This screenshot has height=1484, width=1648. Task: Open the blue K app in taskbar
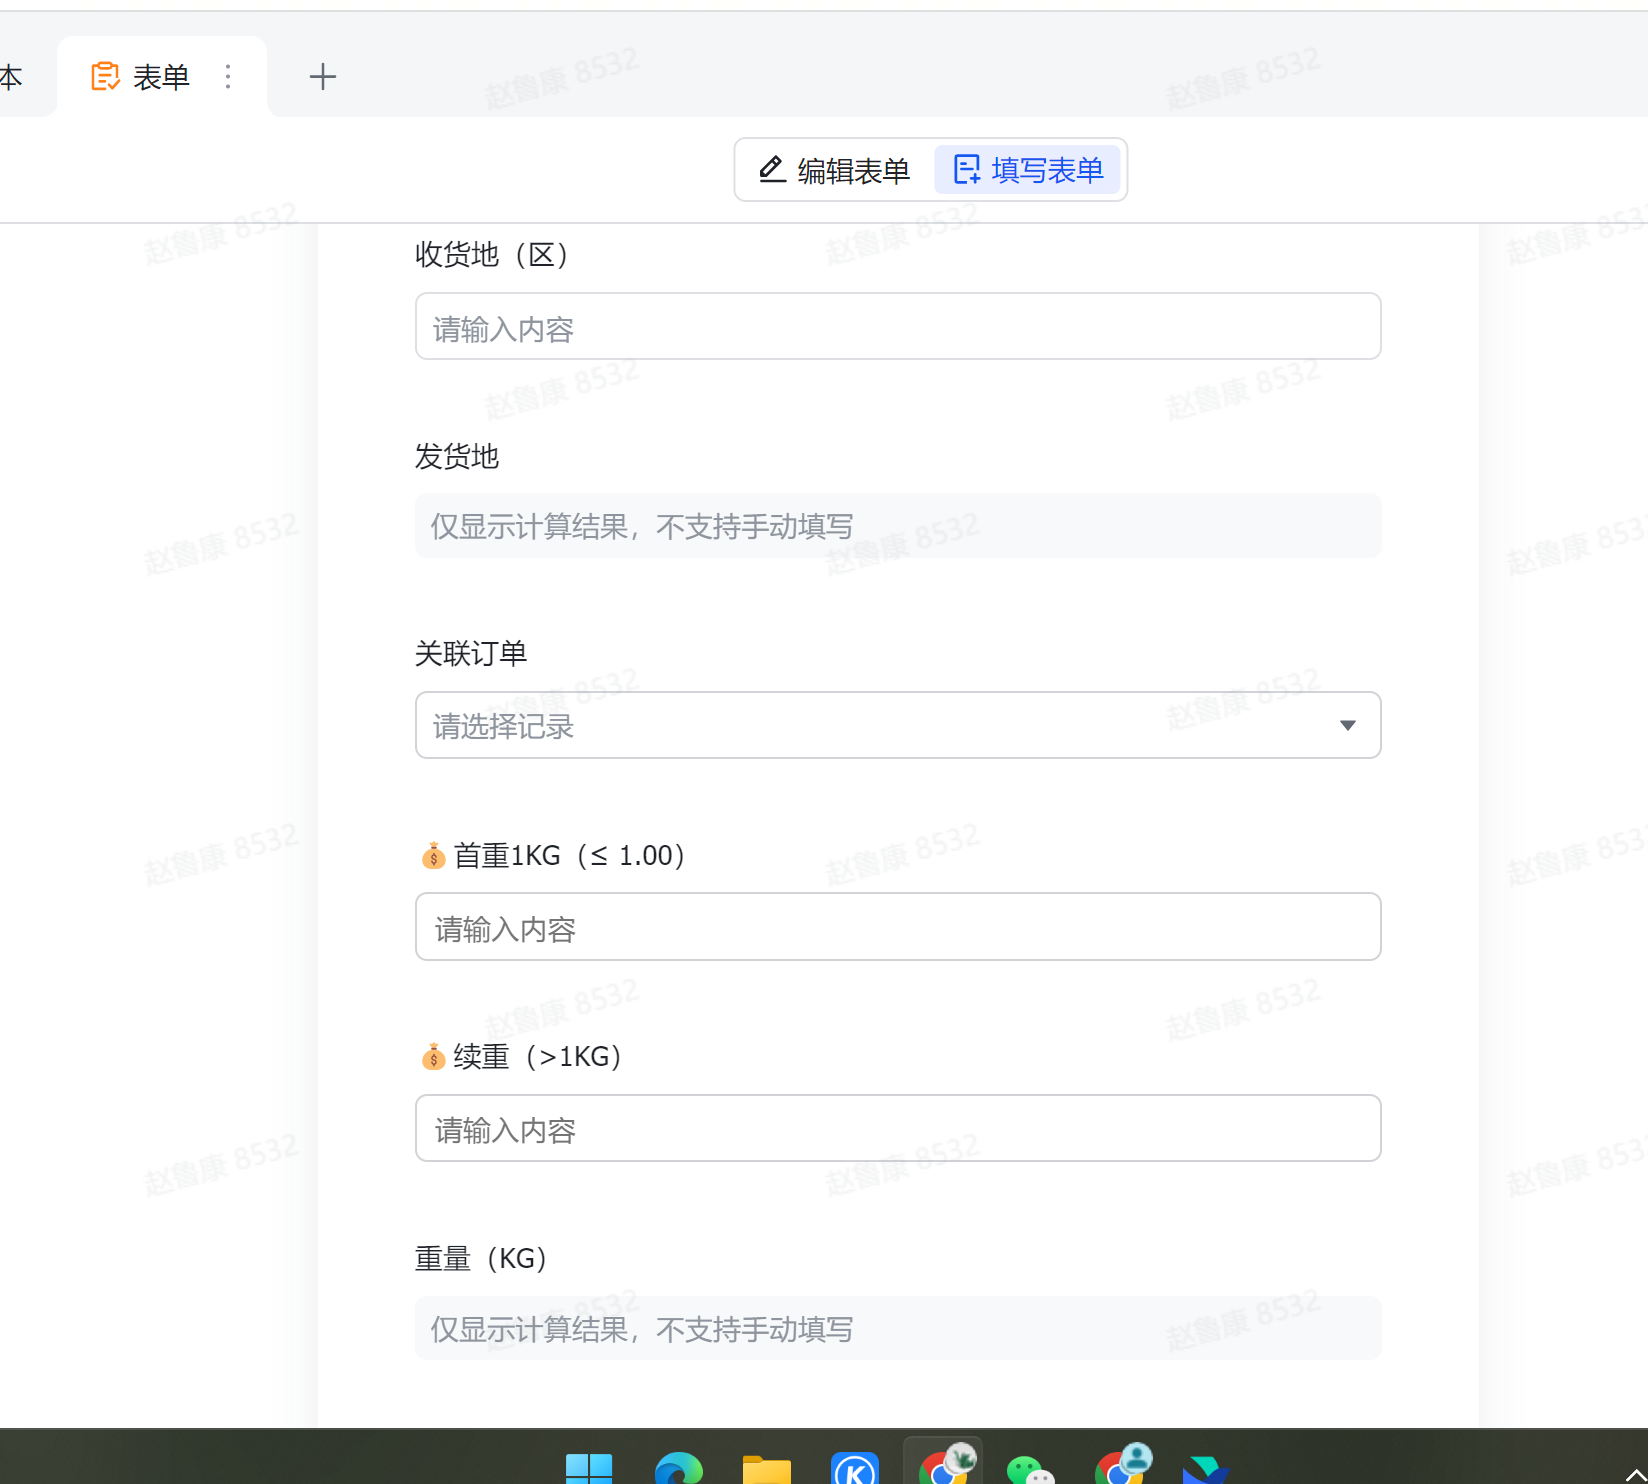[x=855, y=1468]
